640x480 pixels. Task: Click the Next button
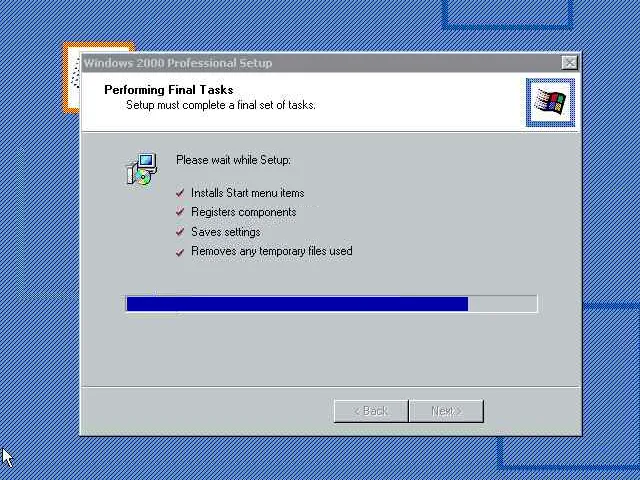coord(447,411)
